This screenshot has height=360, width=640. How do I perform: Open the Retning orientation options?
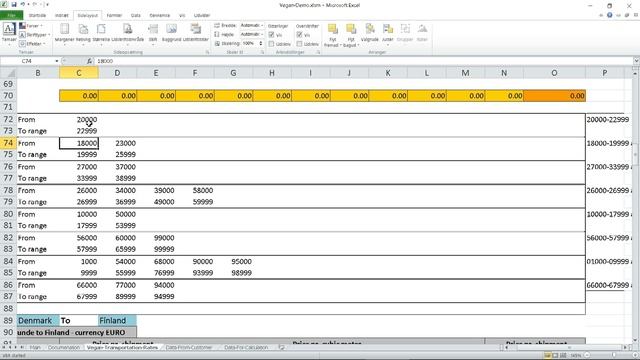pos(83,33)
